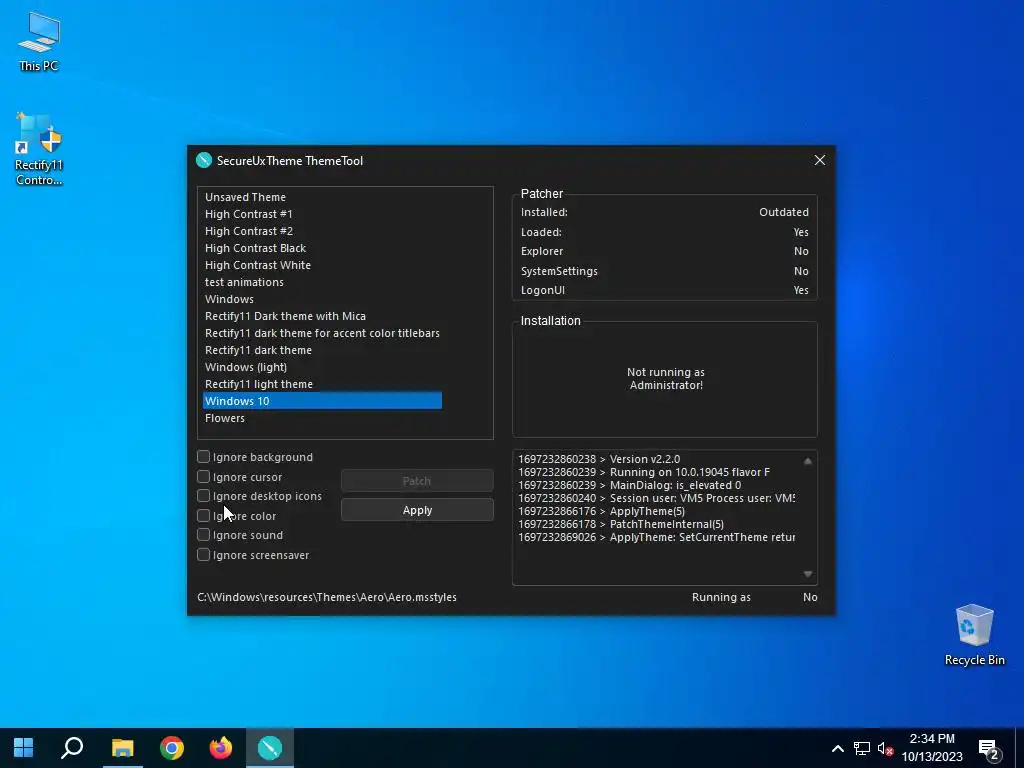The image size is (1024, 768).
Task: Select Rectify11 dark theme for accent color titlebars
Action: pyautogui.click(x=322, y=333)
